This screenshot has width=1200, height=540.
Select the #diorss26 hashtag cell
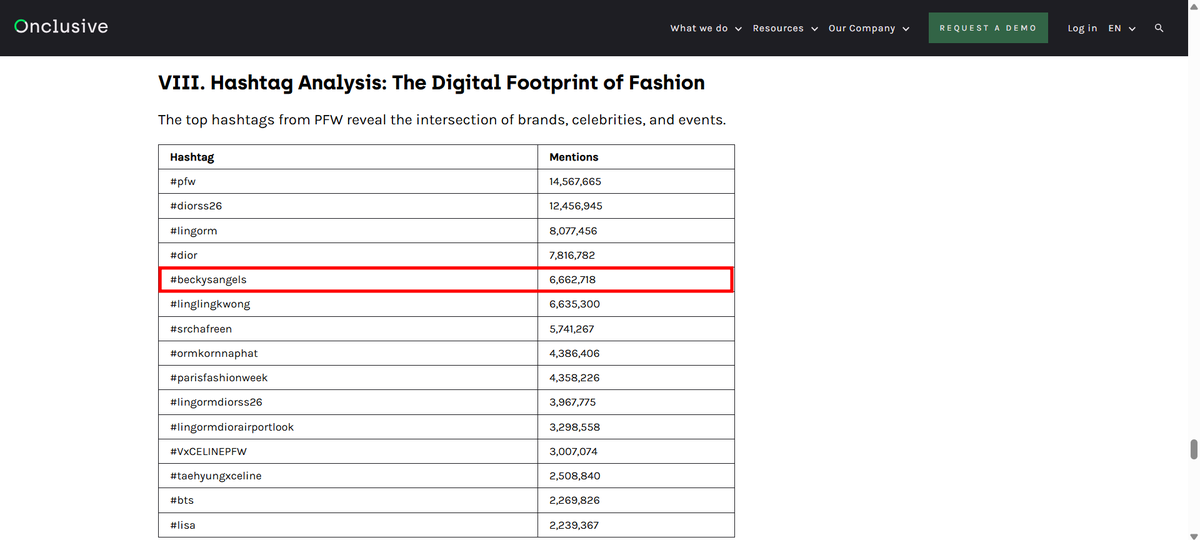coord(347,206)
